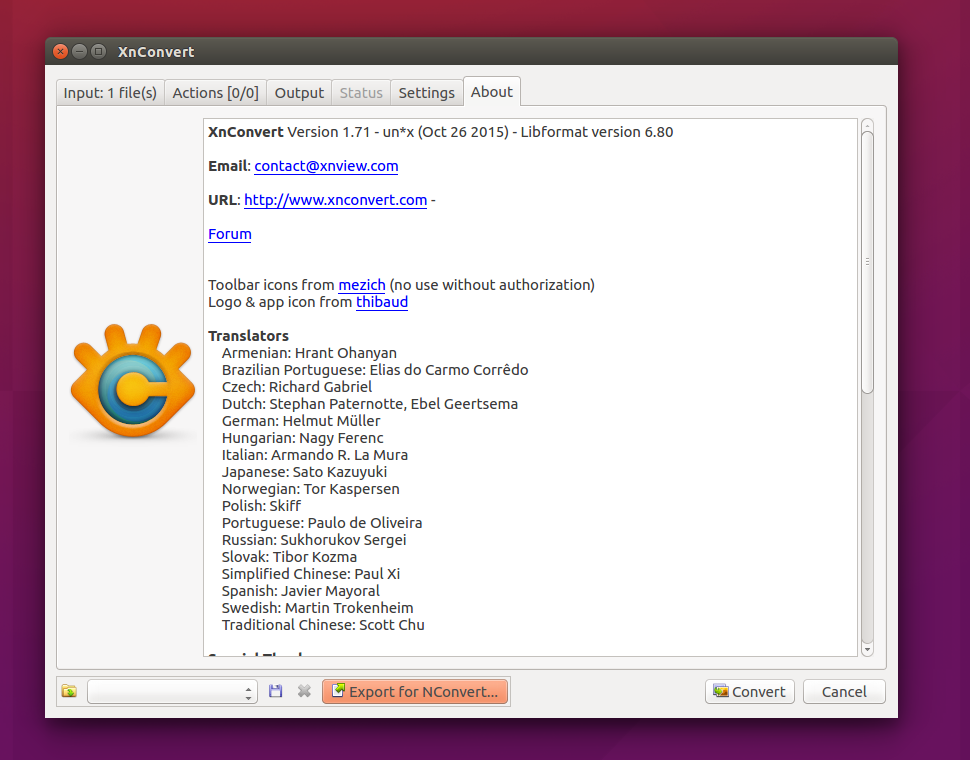Select the Status tab
The width and height of the screenshot is (970, 760).
click(361, 93)
